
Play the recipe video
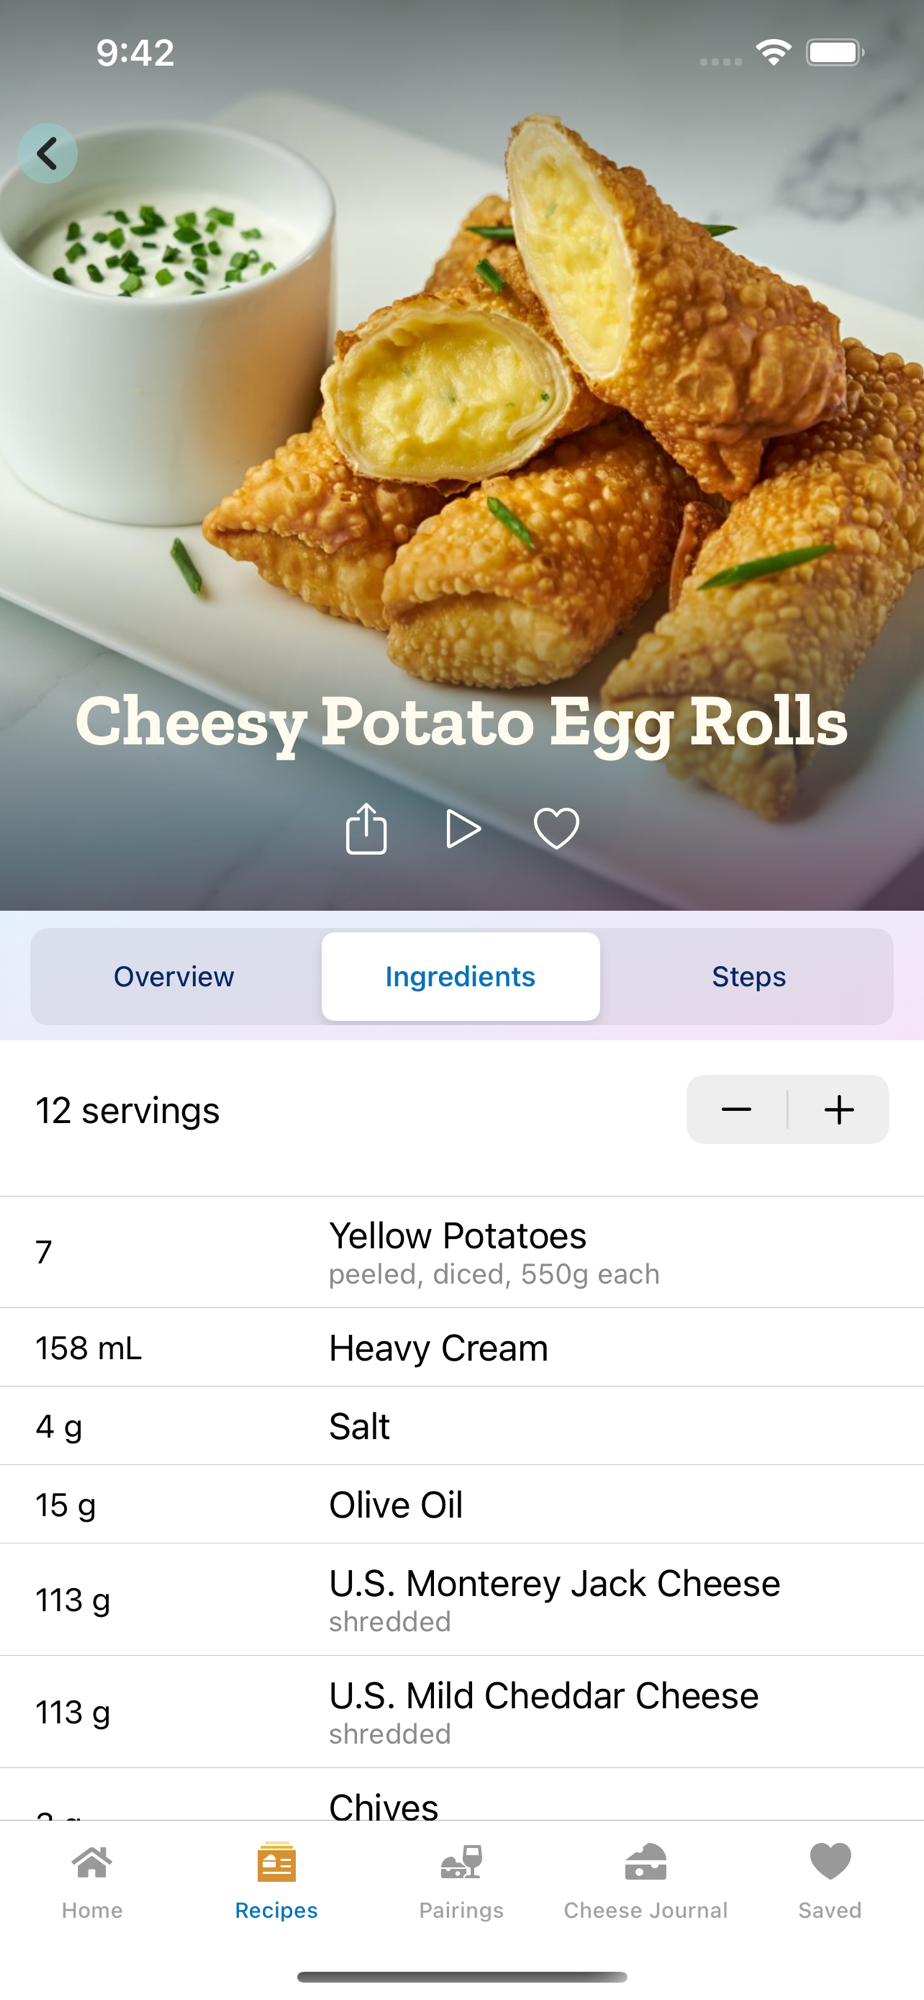pyautogui.click(x=462, y=829)
